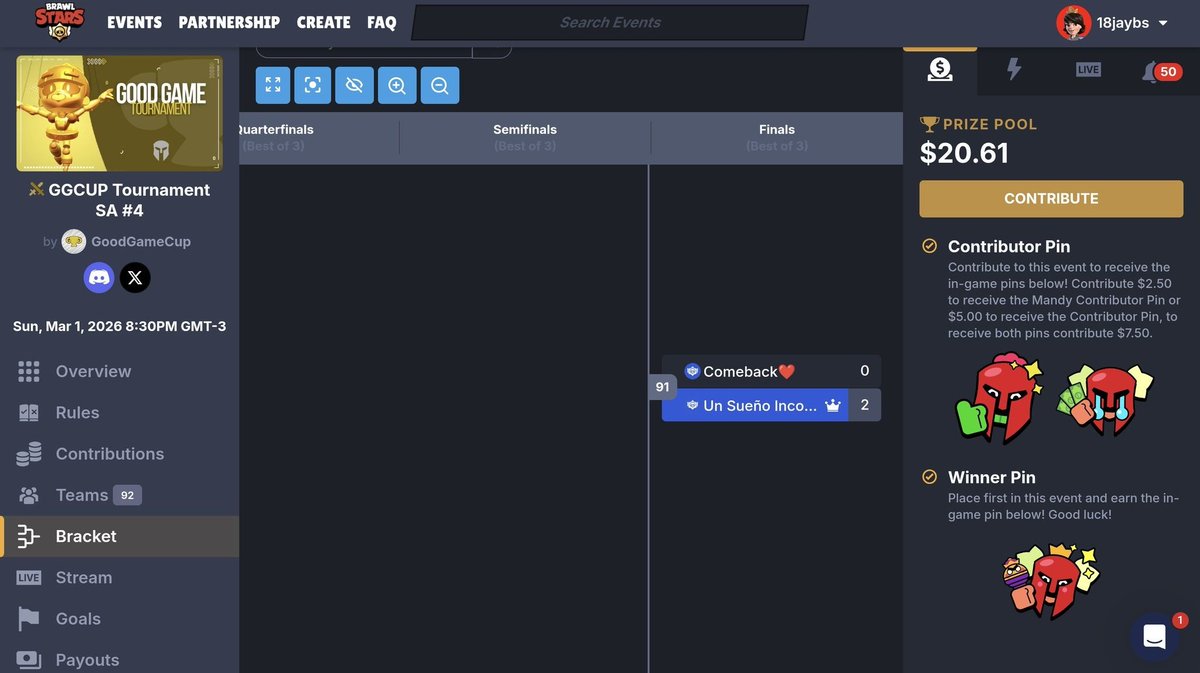1200x673 pixels.
Task: Open the Payouts section
Action: 119,658
